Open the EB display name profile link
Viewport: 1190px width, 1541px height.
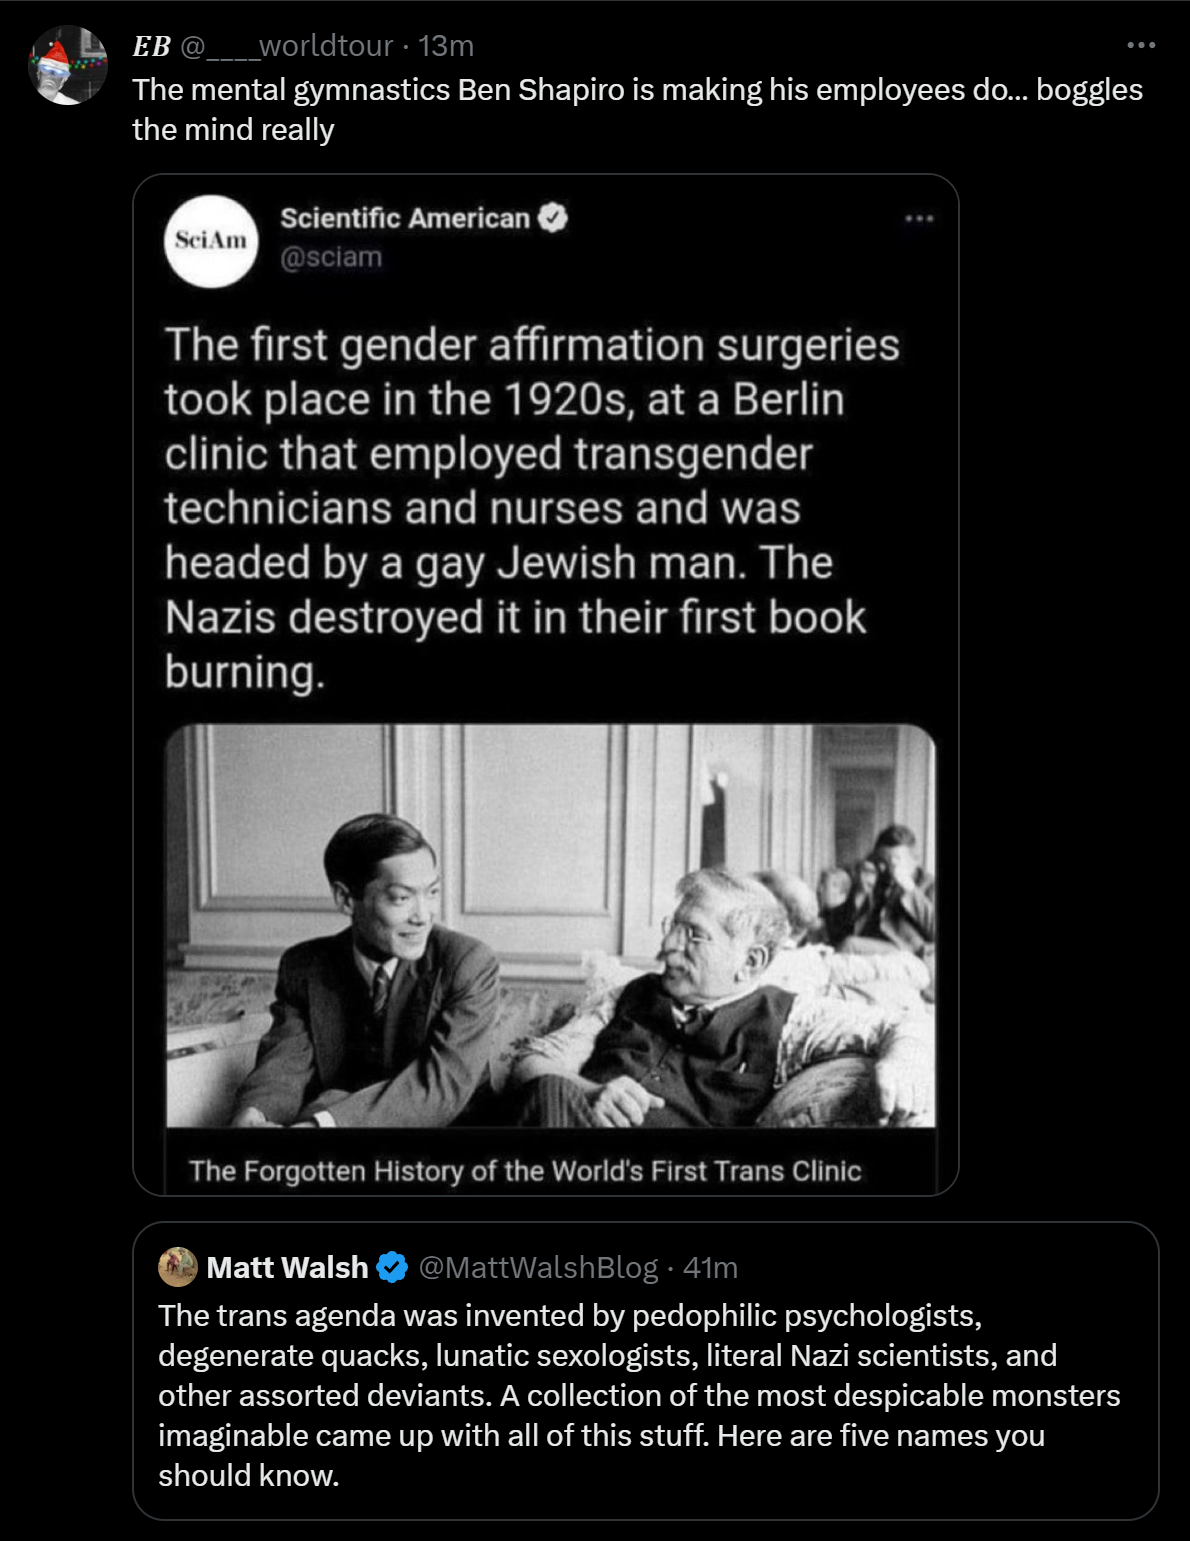click(x=152, y=46)
